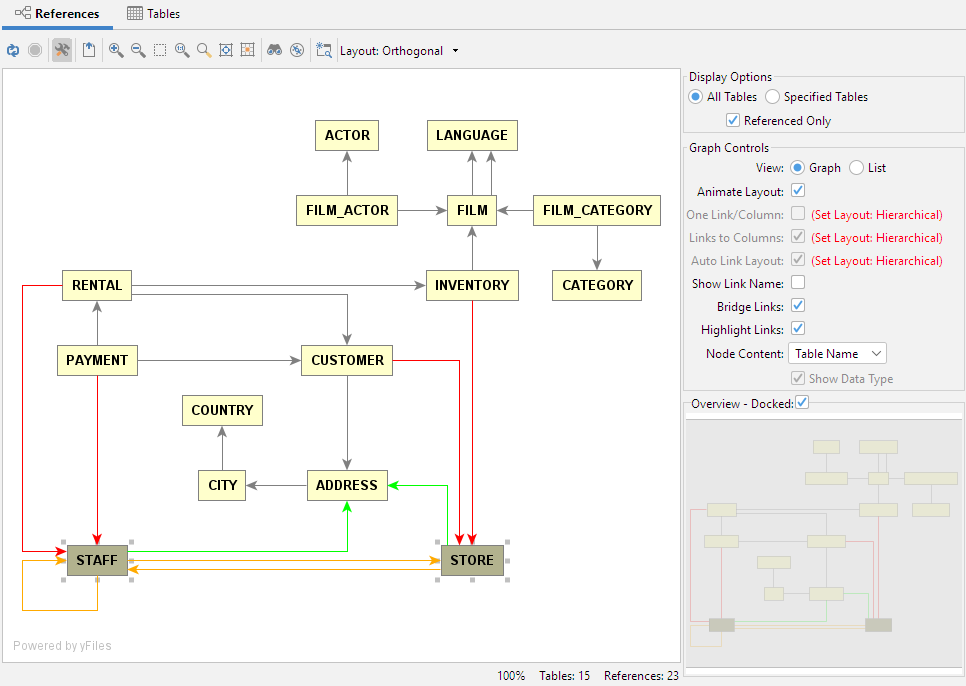Screen dimensions: 966x686
Task: Open search using the binoculars icon
Action: [x=276, y=50]
